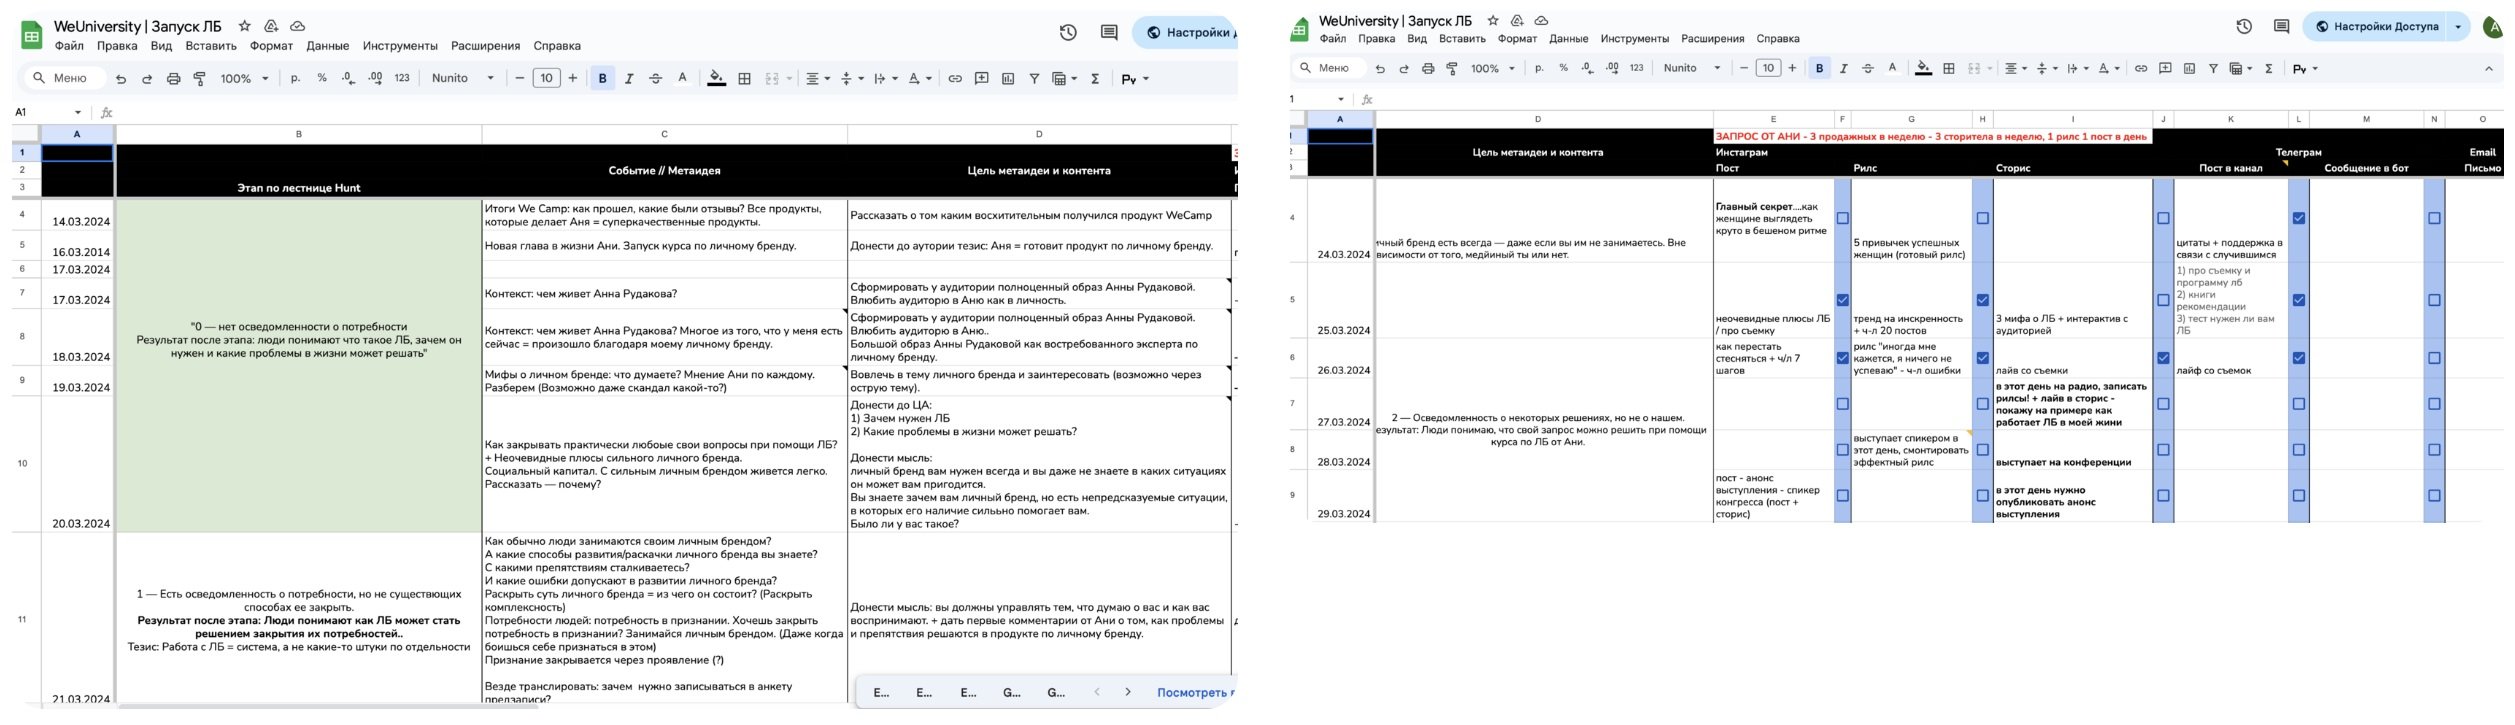The width and height of the screenshot is (2515, 725).
Task: Collapse the toolbar in the right window
Action: [x=2489, y=68]
